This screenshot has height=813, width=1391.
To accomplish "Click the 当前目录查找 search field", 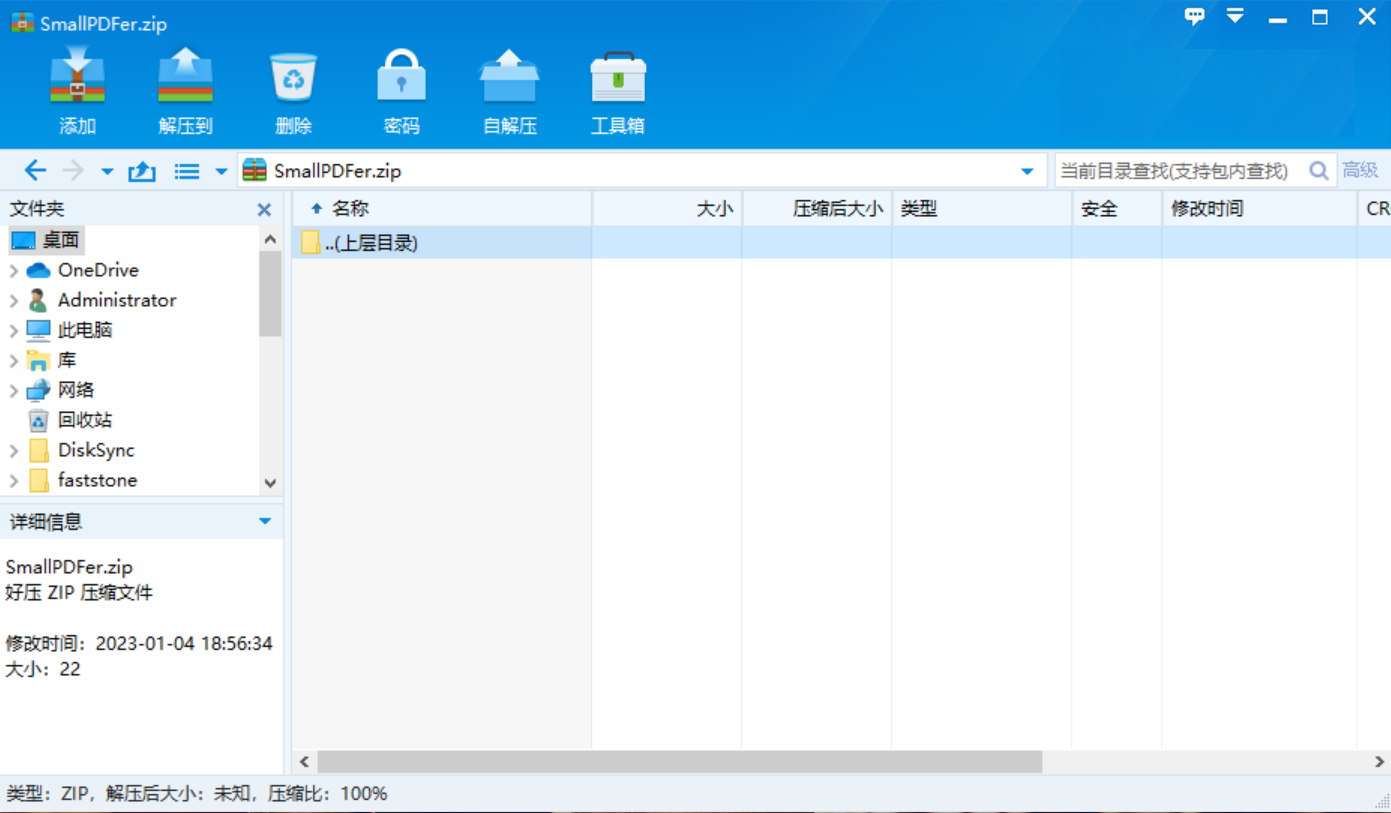I will pos(1180,171).
